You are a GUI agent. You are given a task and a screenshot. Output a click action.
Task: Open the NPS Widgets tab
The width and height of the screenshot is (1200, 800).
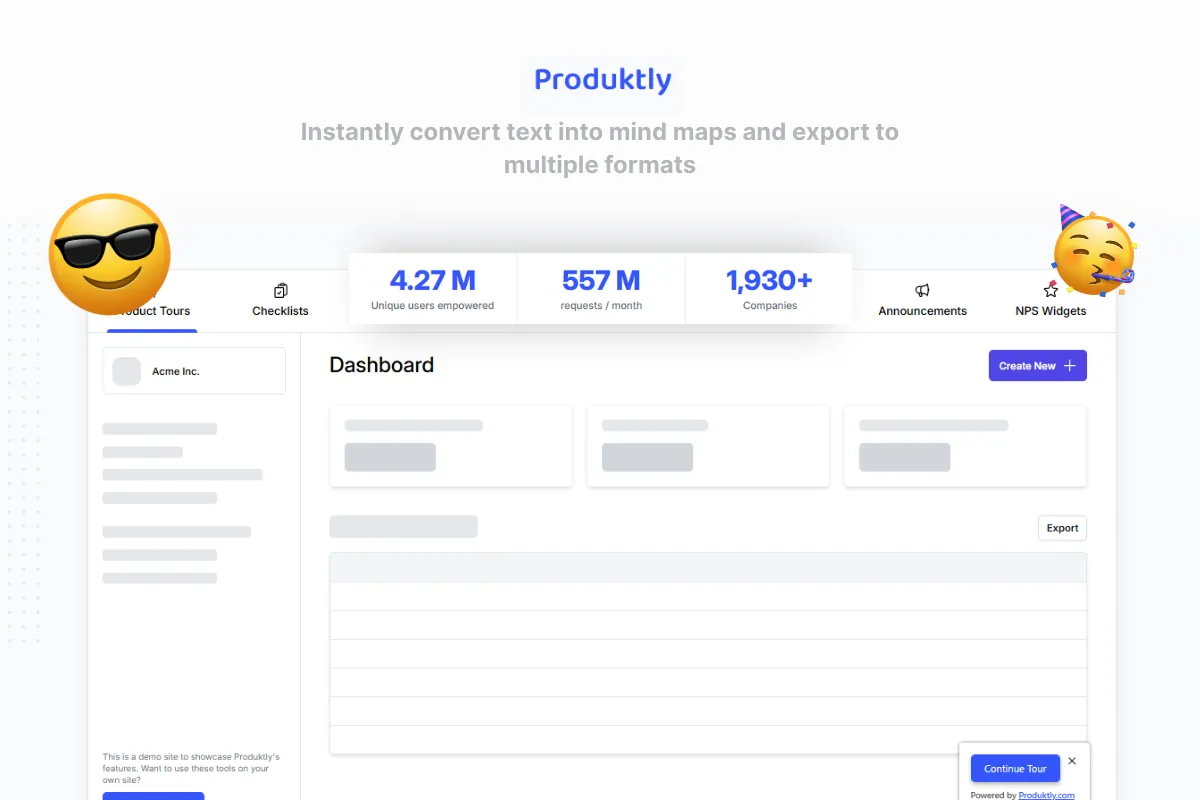pos(1050,300)
